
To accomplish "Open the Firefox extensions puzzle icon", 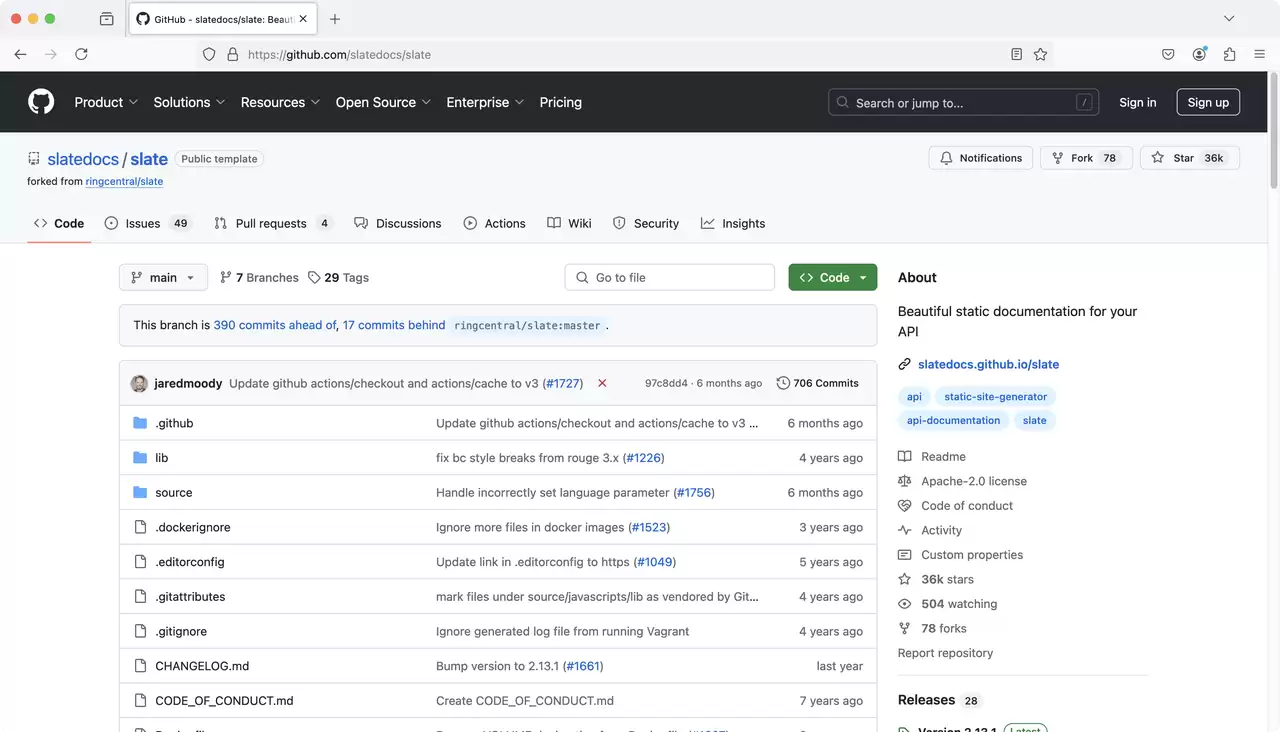I will 1229,54.
